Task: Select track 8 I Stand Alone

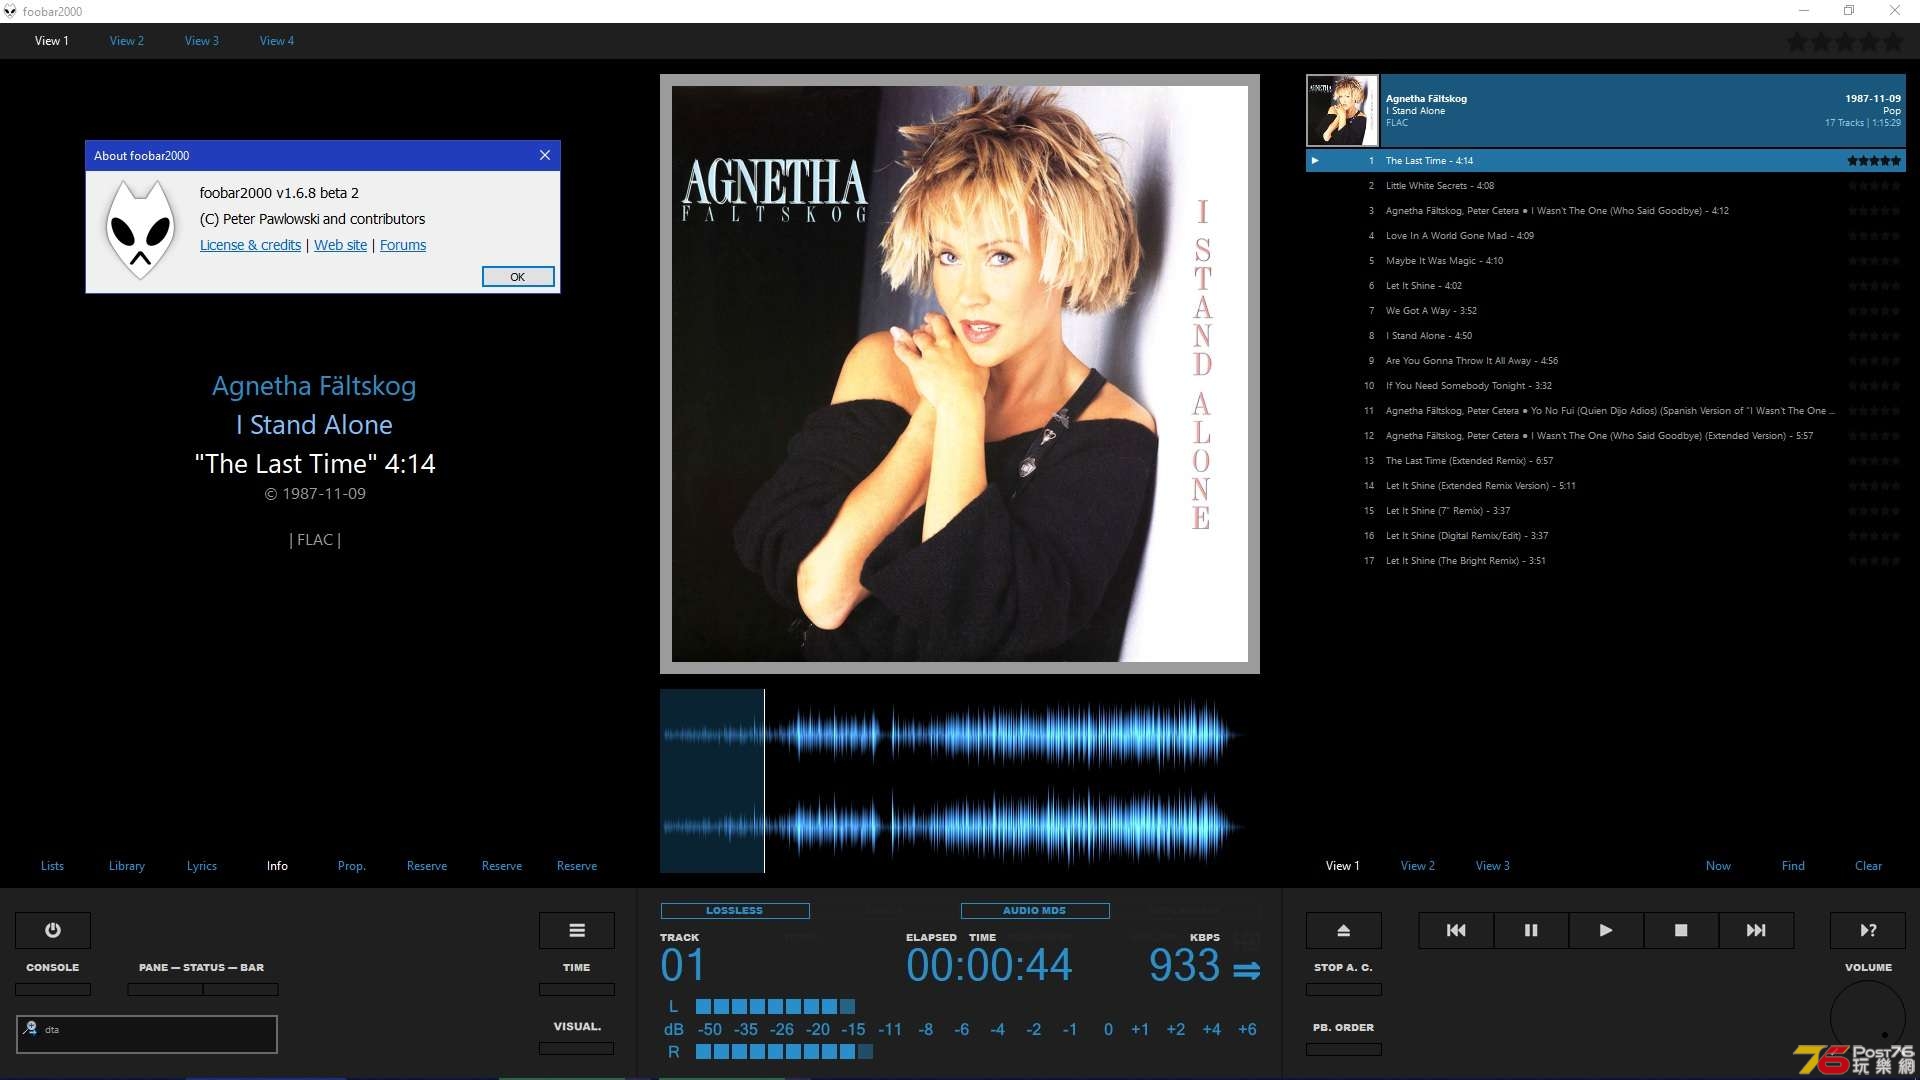Action: [x=1606, y=335]
